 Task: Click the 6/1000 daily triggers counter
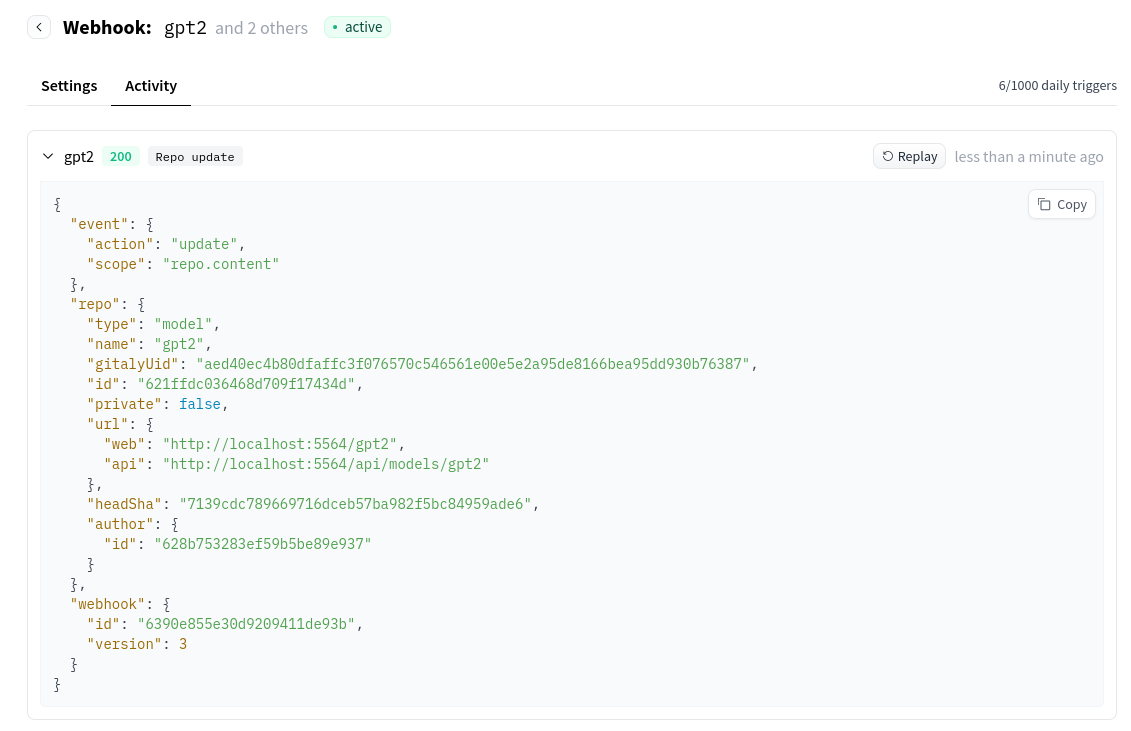tap(1057, 86)
